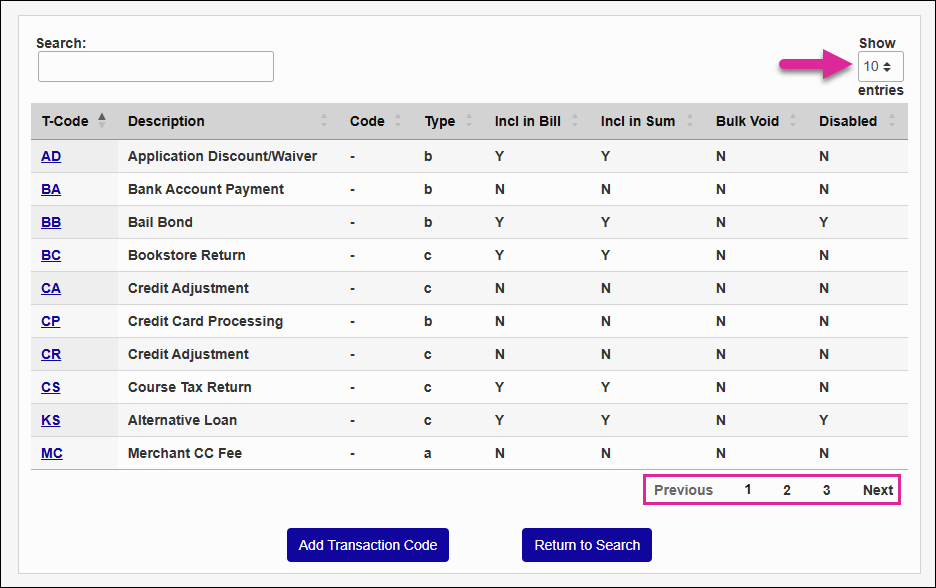Go to page 2 of results
The height and width of the screenshot is (588, 936).
coord(787,490)
